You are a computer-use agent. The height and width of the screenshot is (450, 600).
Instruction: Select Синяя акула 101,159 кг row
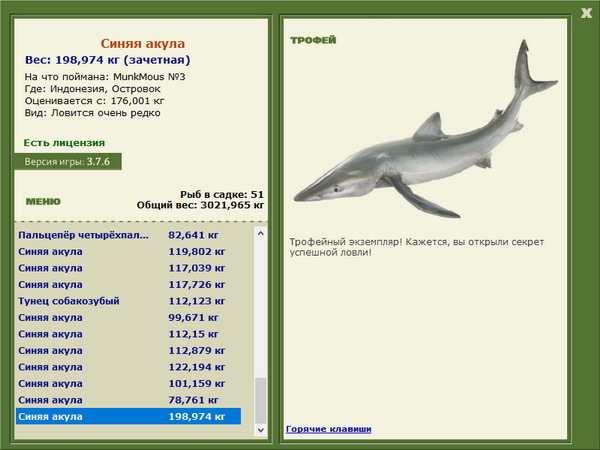[129, 383]
